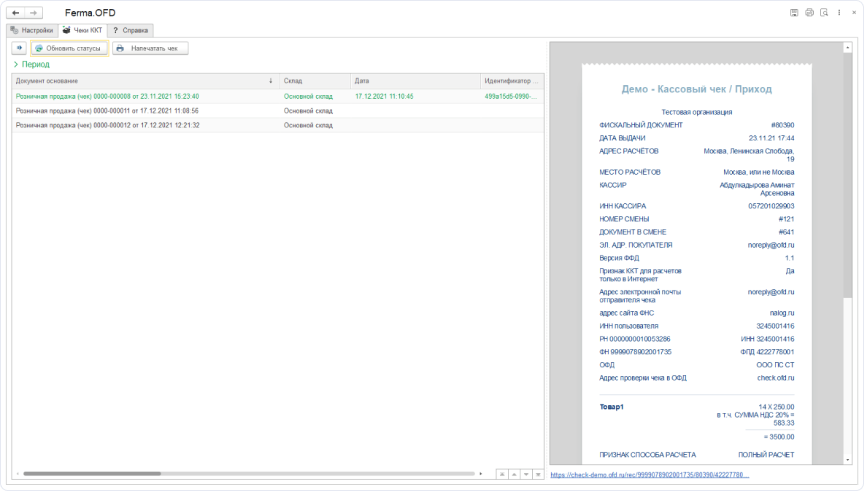The image size is (864, 491).
Task: Click the Напечатать чек button
Action: coord(150,48)
